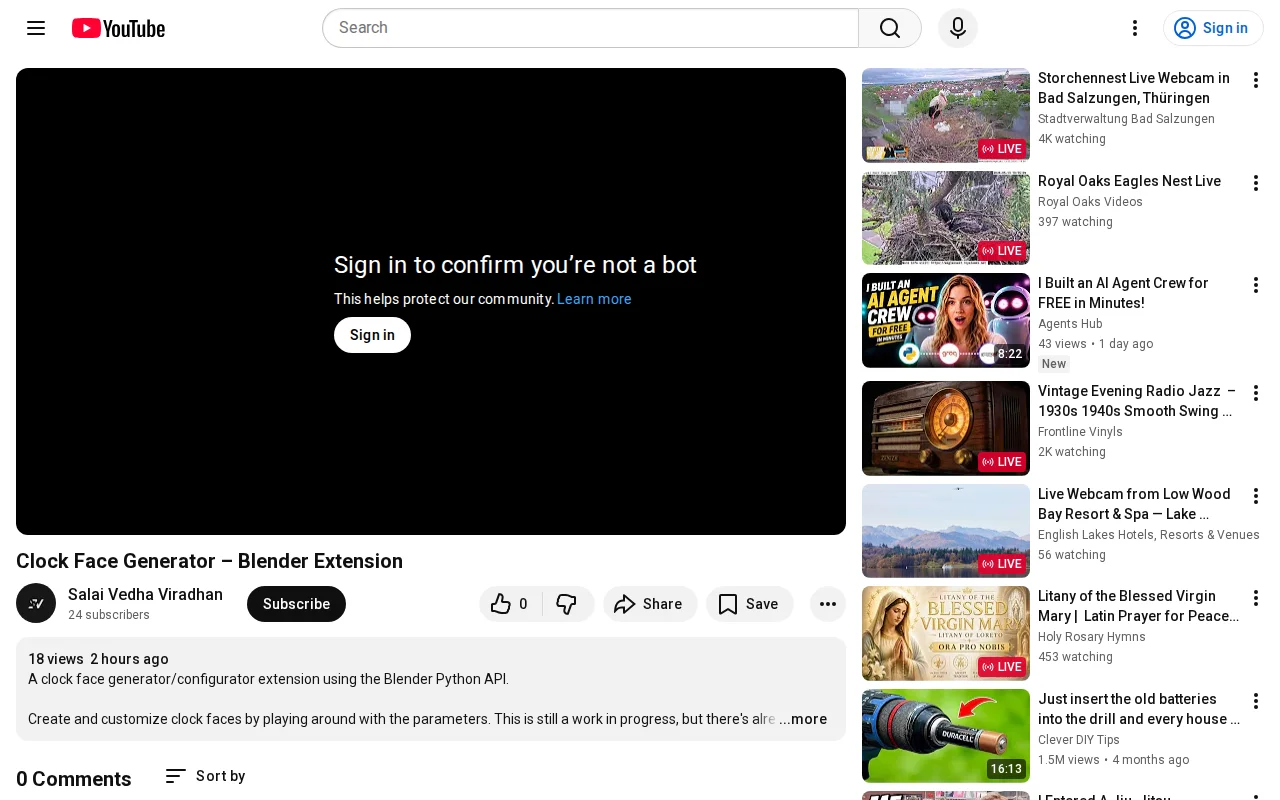
Task: Expand the description with ...more
Action: coord(803,719)
